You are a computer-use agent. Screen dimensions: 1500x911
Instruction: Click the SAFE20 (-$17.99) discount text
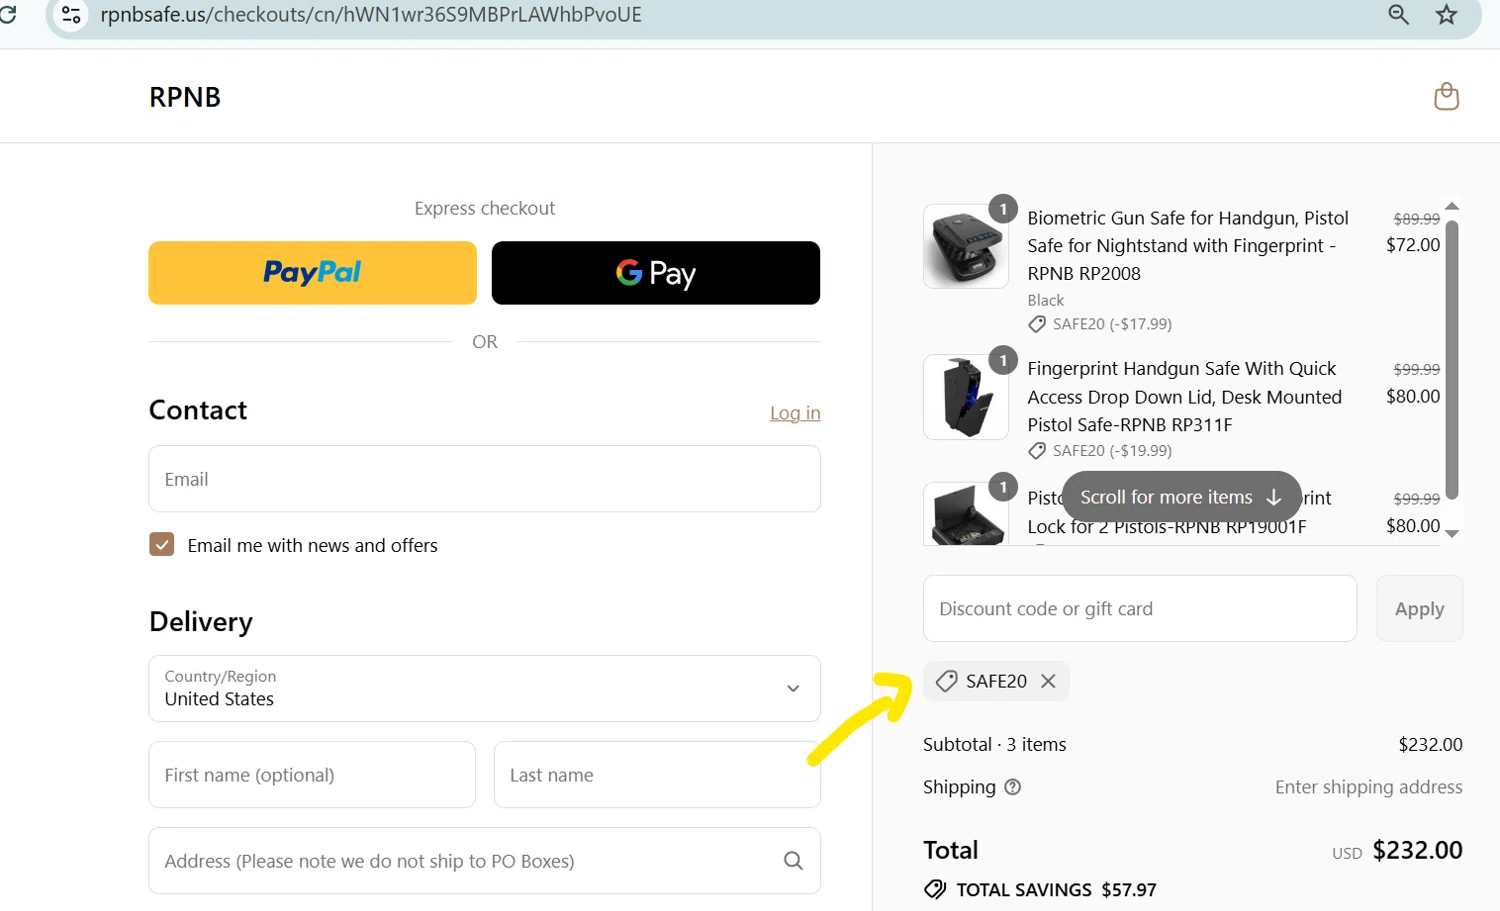tap(1112, 324)
